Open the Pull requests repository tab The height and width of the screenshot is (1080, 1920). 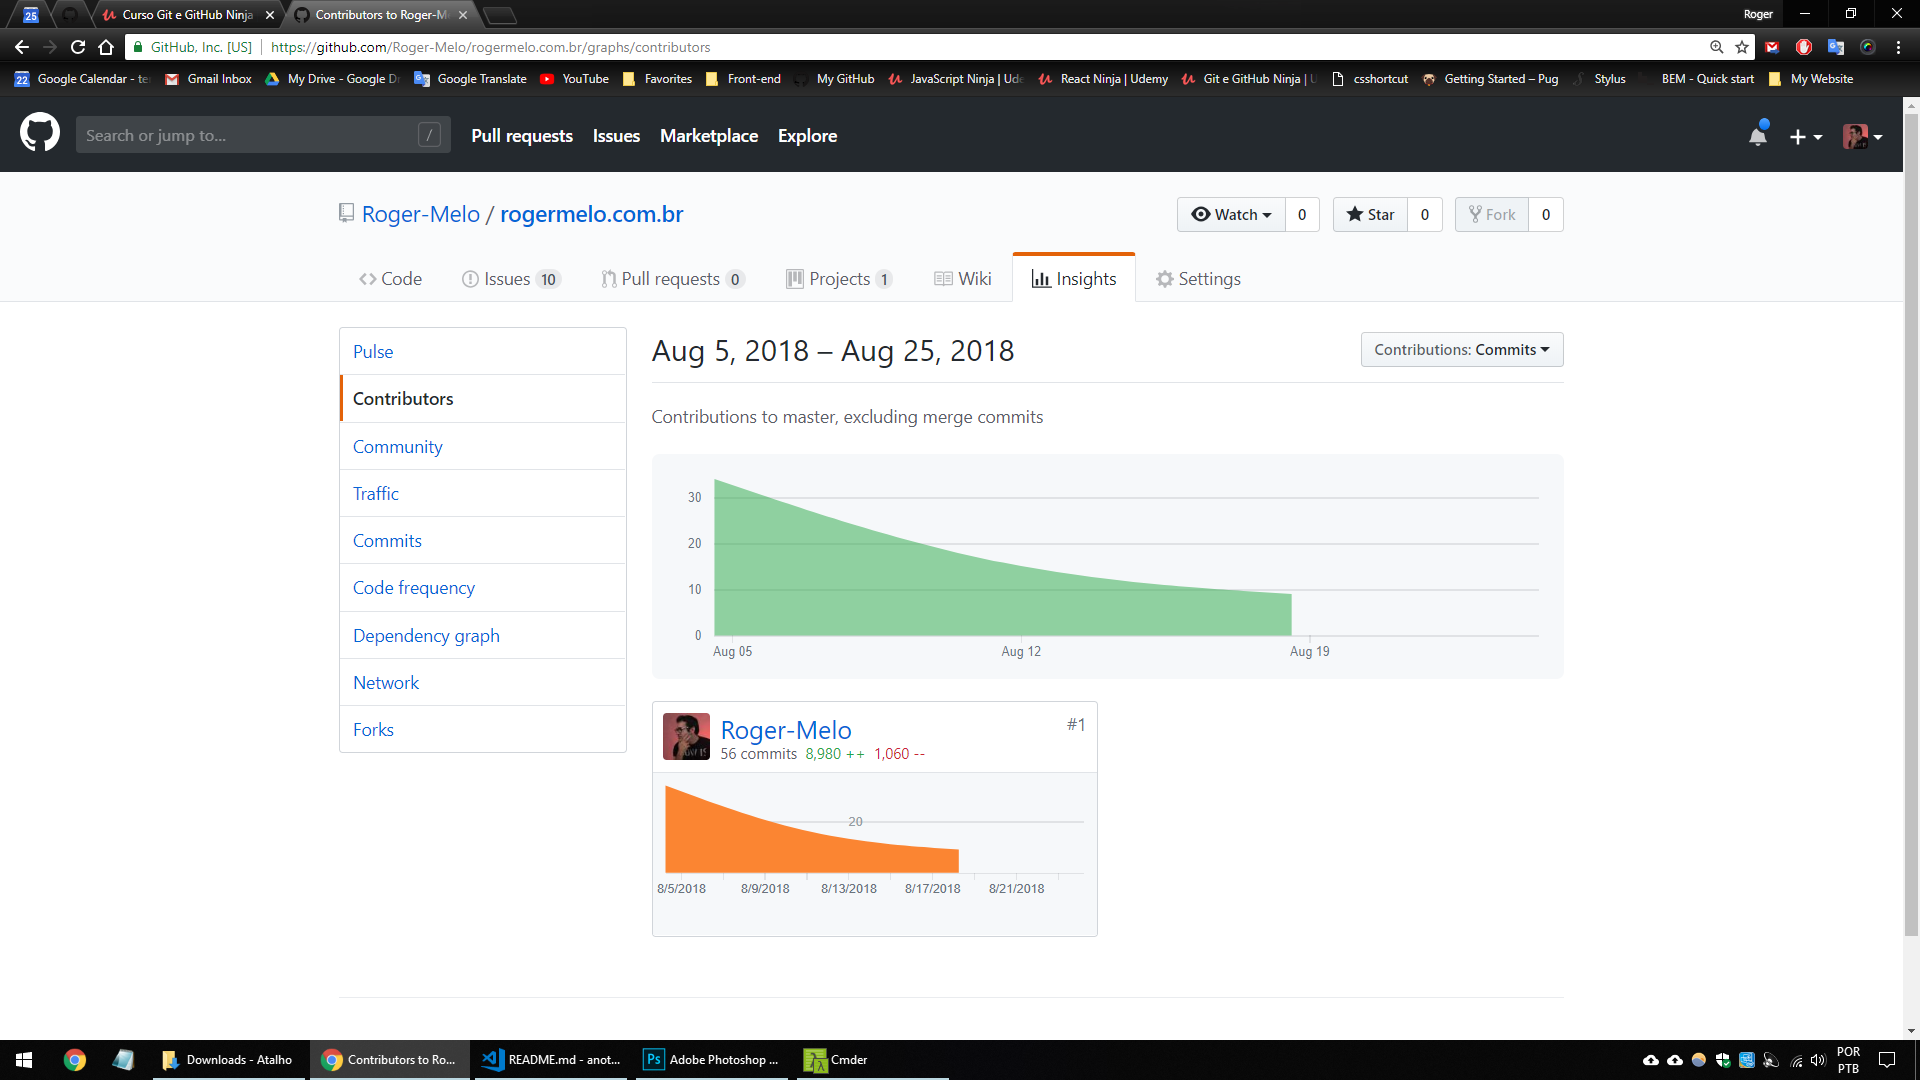click(x=673, y=279)
